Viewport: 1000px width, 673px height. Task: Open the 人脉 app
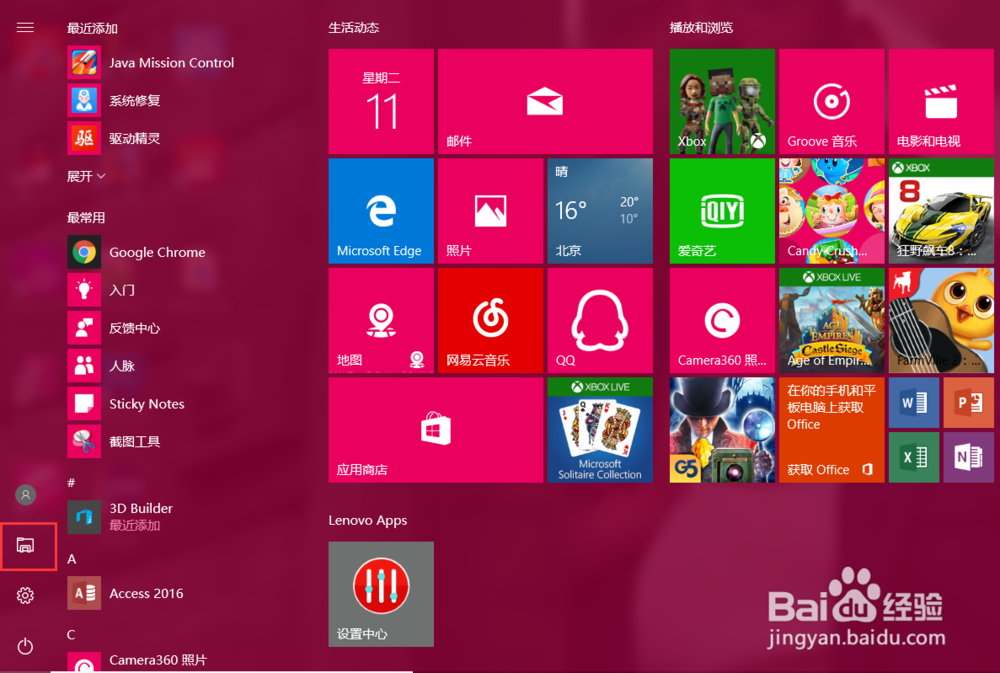(102, 366)
